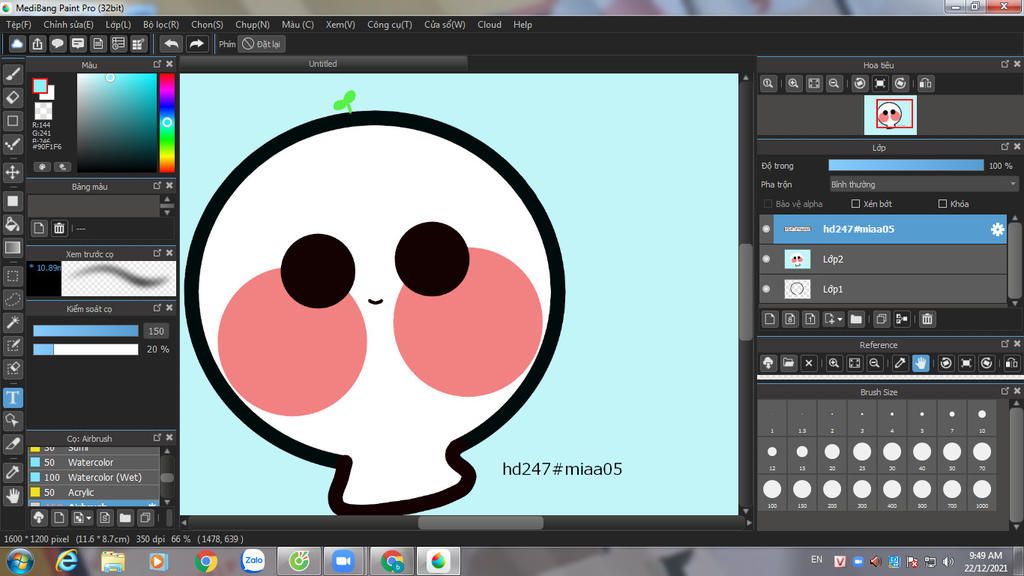The height and width of the screenshot is (576, 1024).
Task: Undock the Kiểm soát cọ panel
Action: tap(157, 308)
